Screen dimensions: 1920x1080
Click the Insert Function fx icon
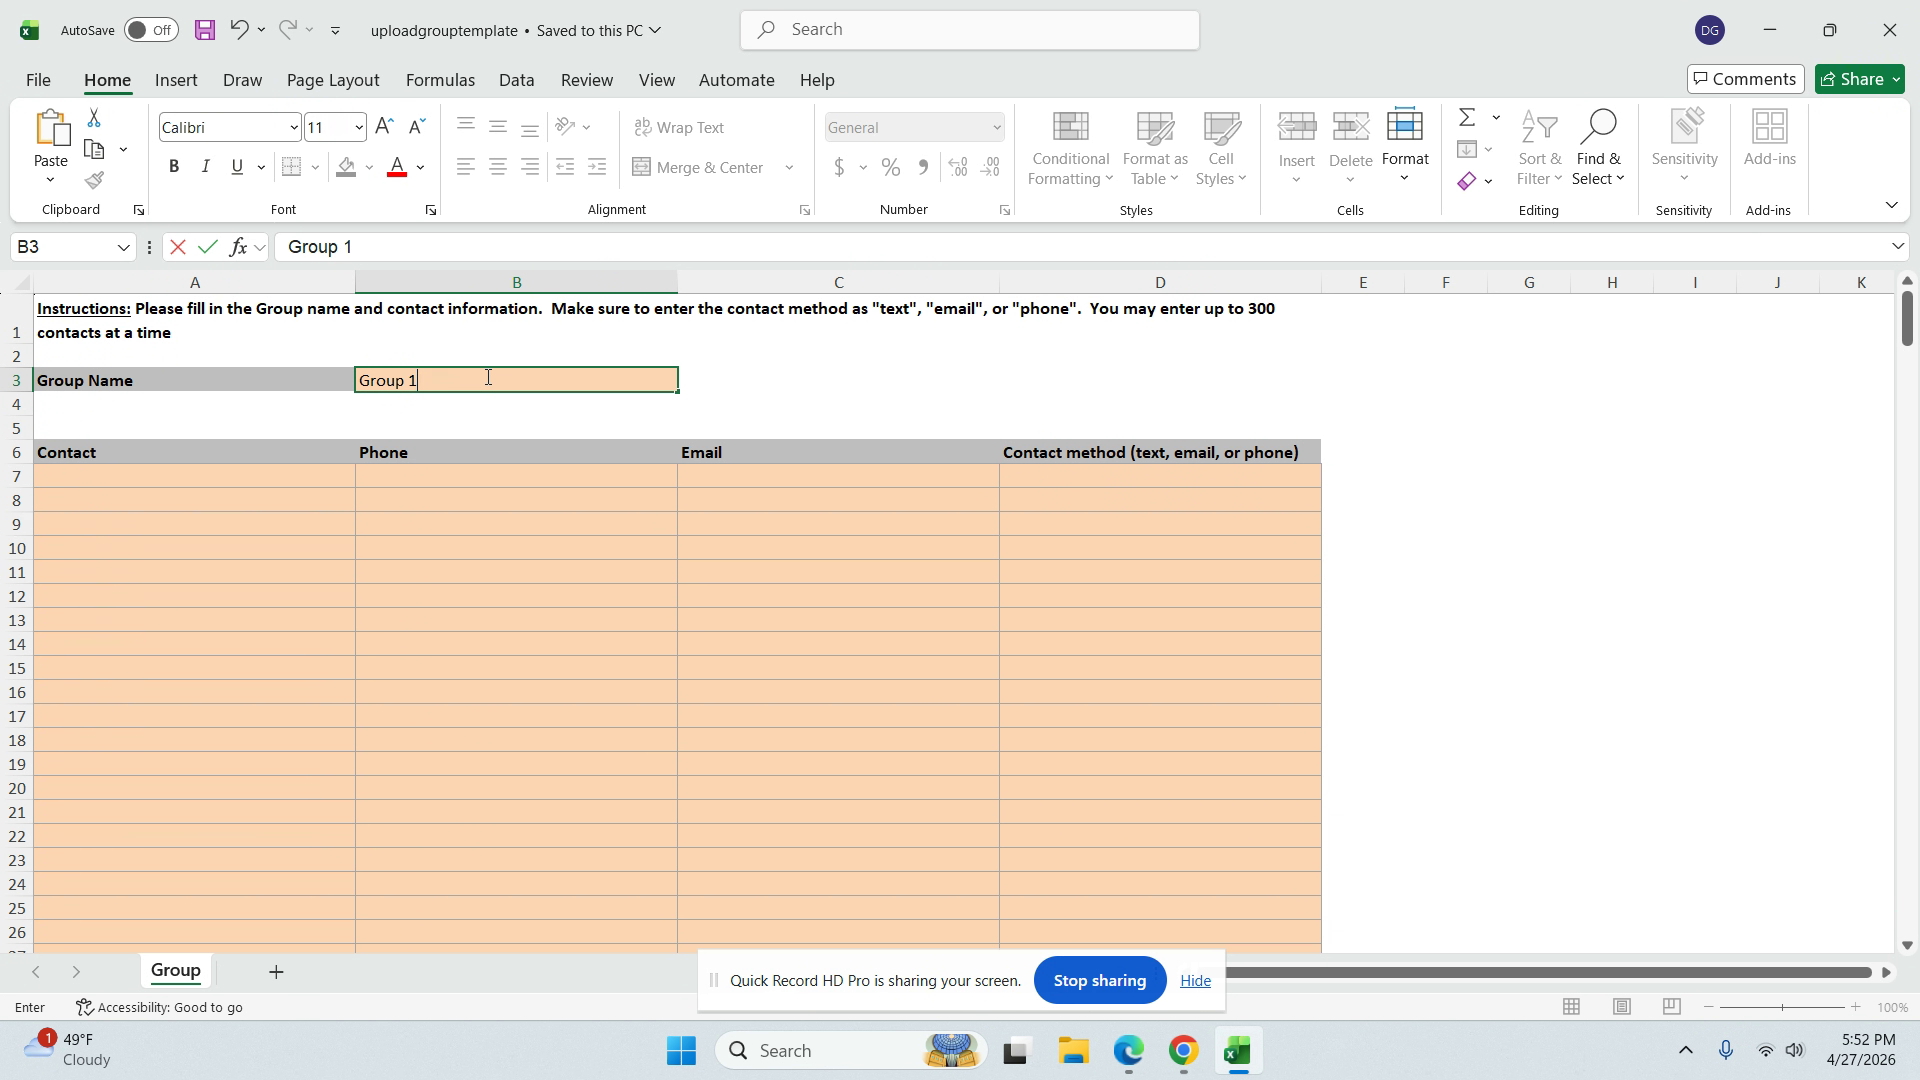pos(238,247)
